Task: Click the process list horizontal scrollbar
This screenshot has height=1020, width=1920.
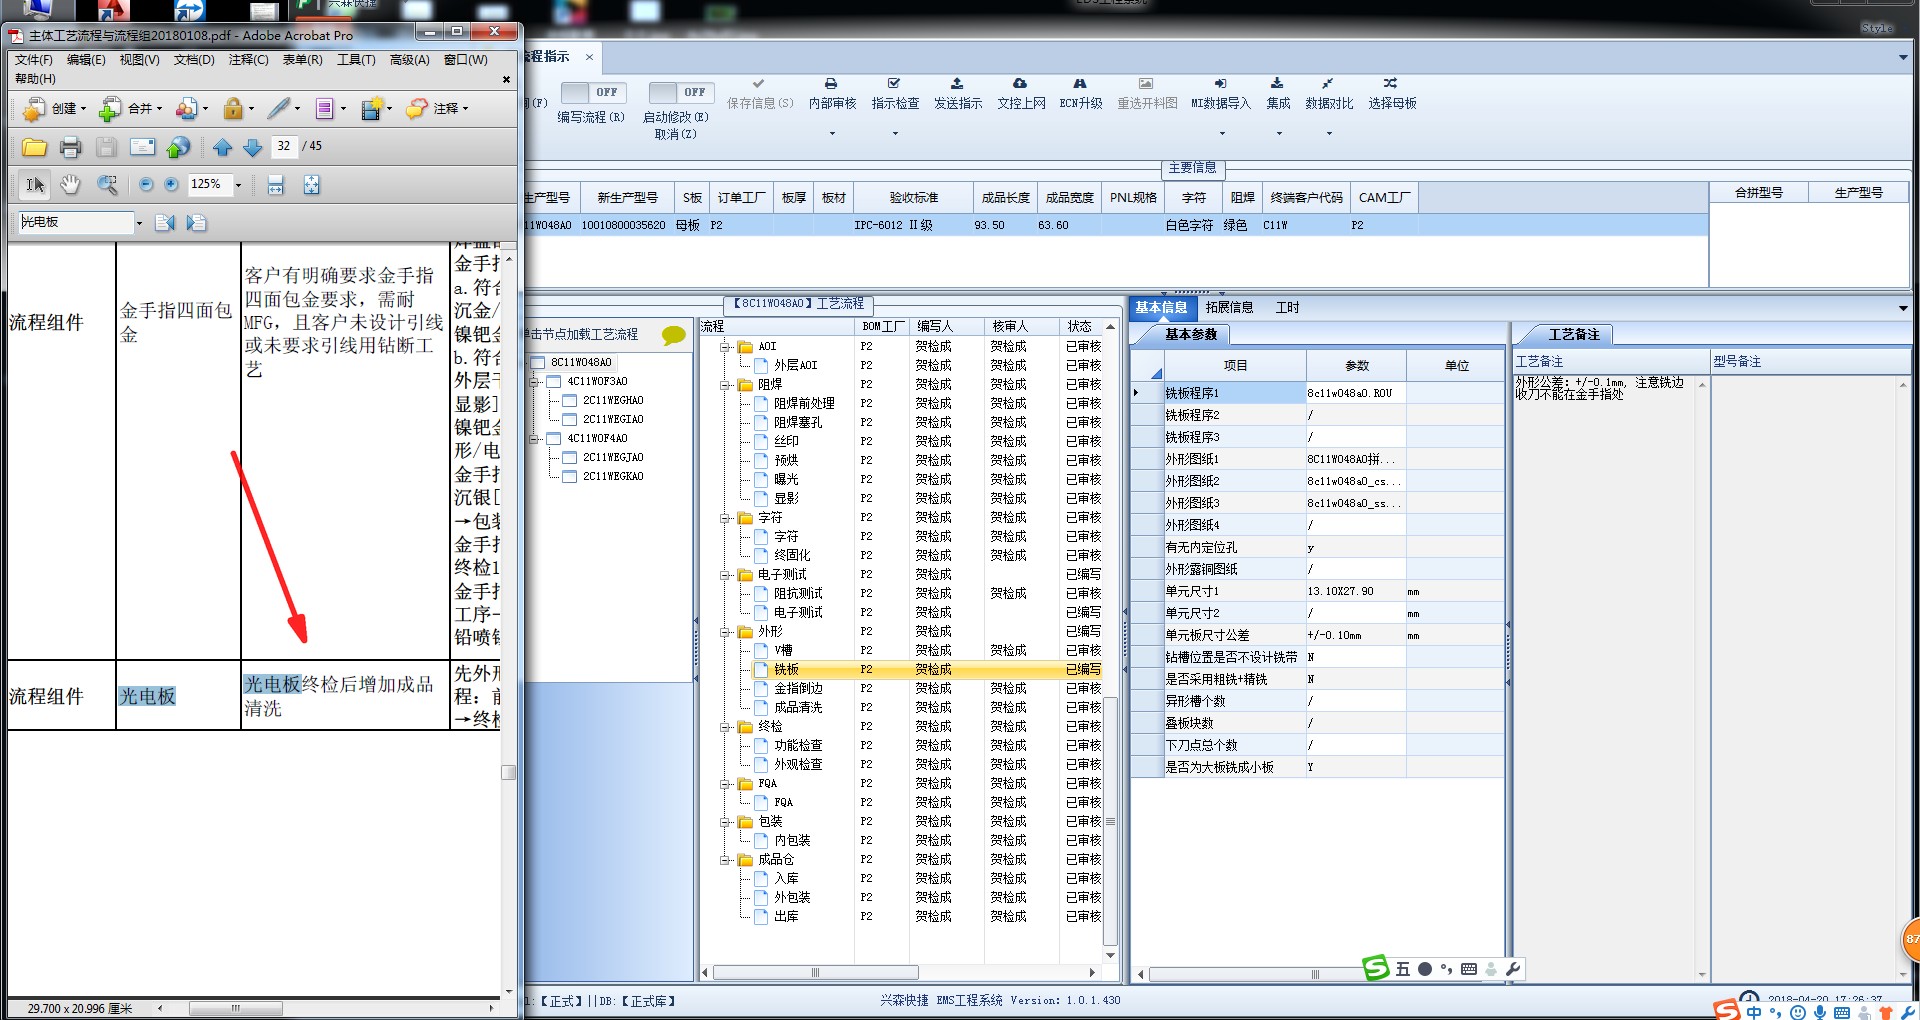Action: pyautogui.click(x=815, y=973)
